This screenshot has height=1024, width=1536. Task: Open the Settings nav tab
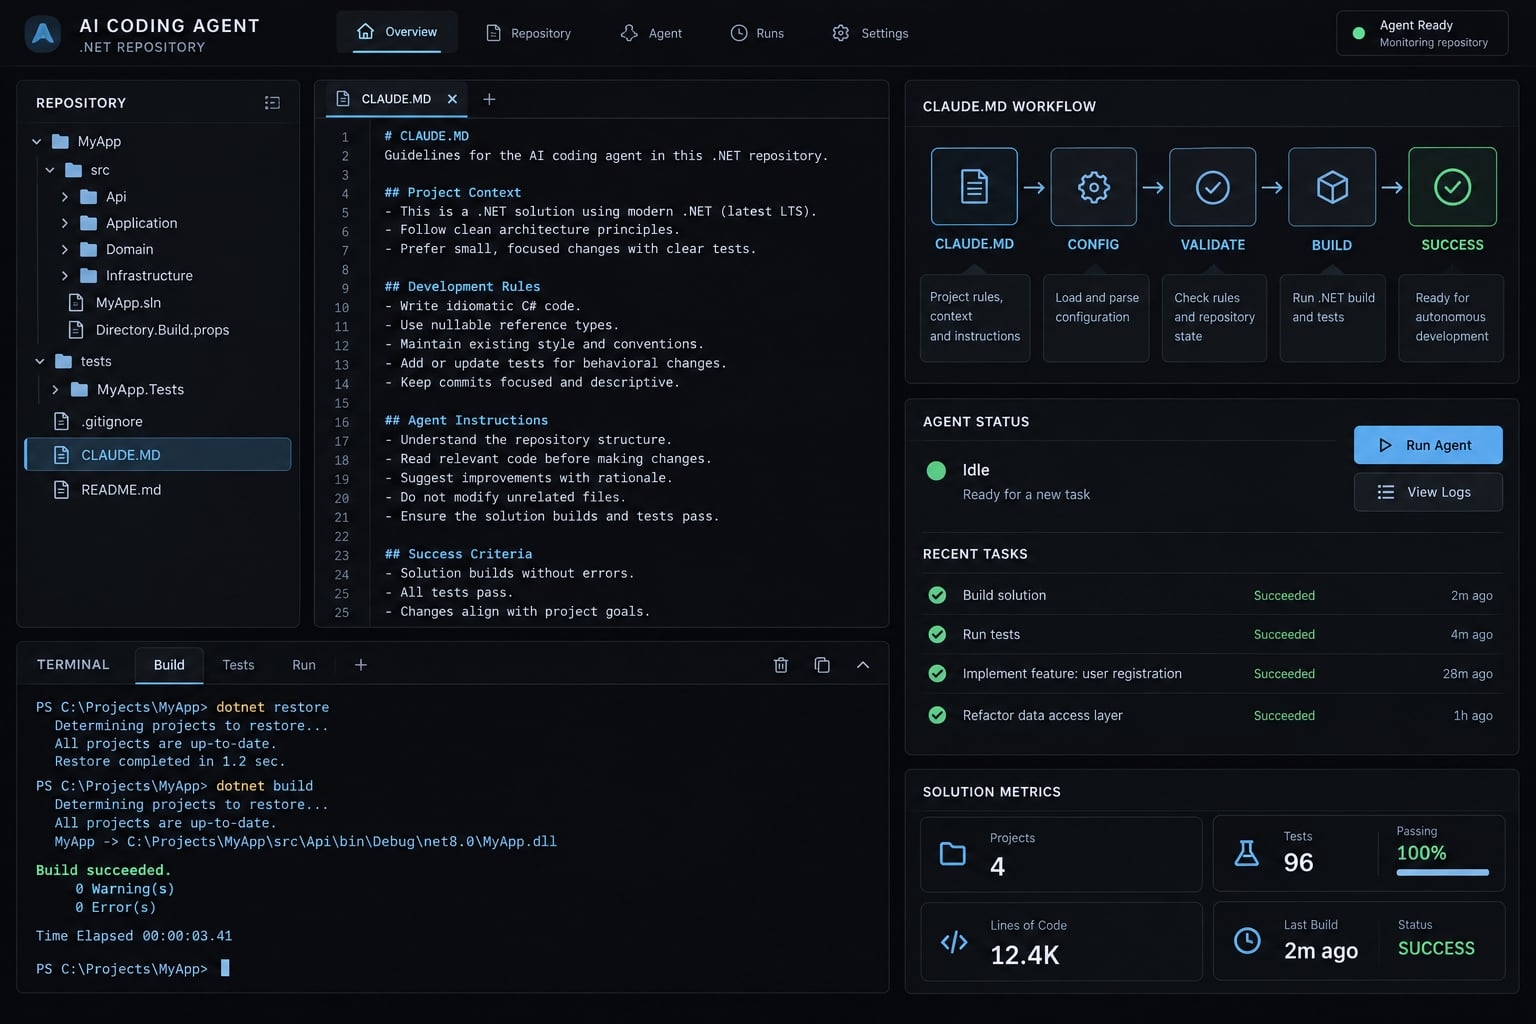[x=870, y=33]
